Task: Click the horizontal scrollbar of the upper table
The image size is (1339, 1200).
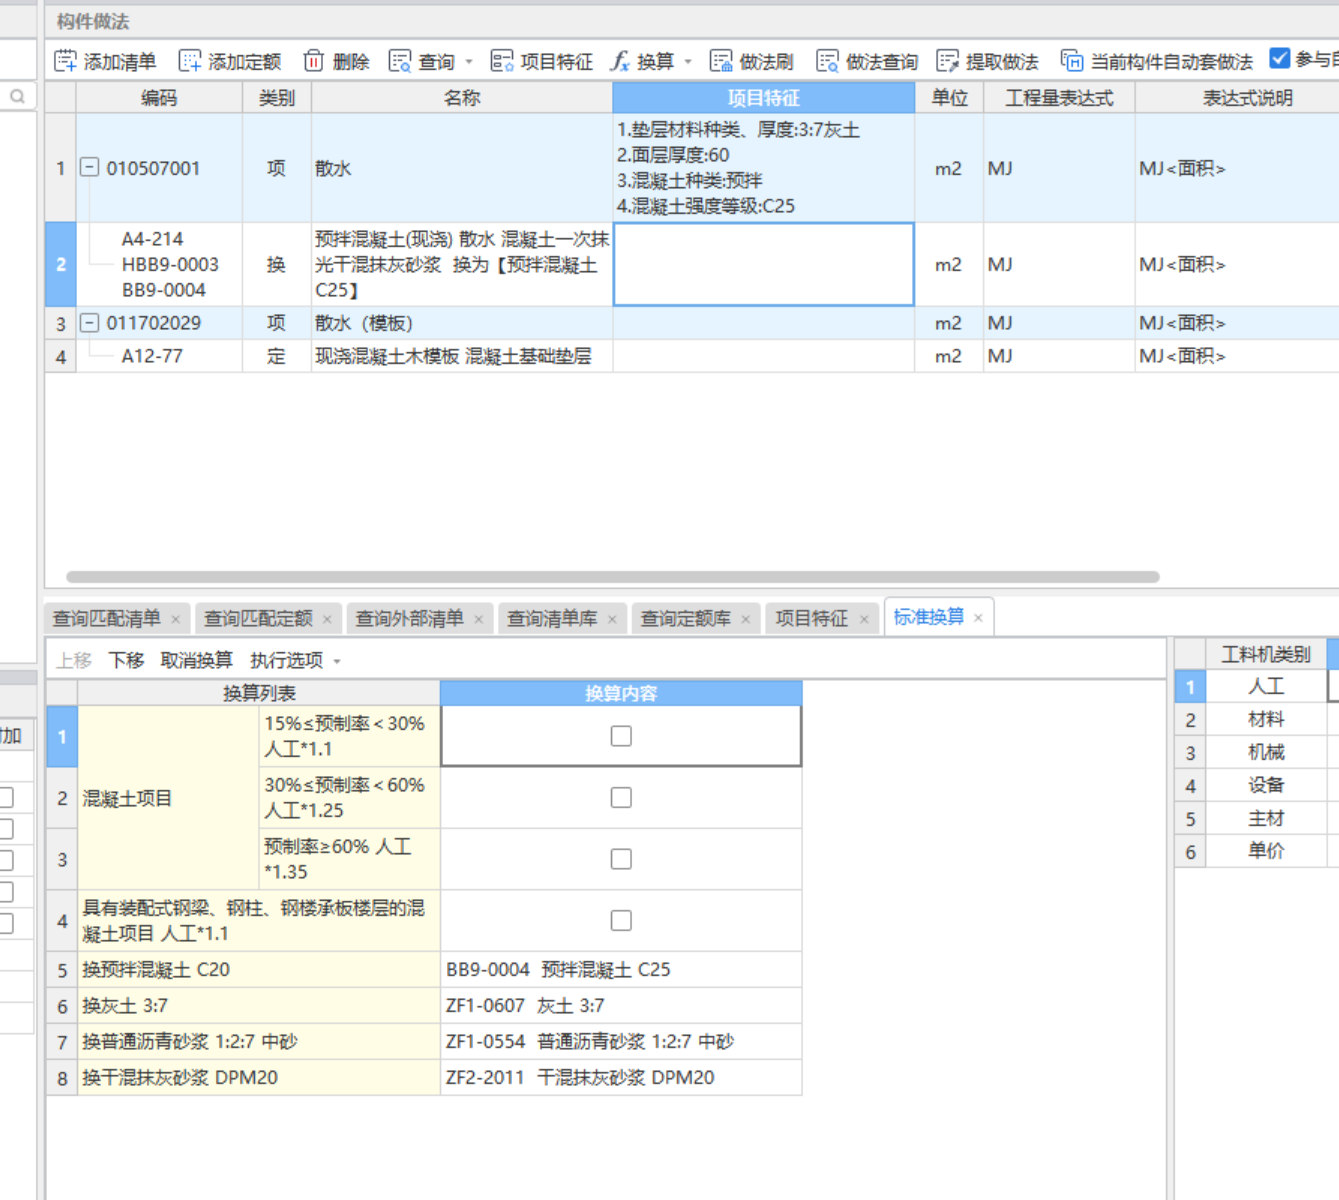Action: pyautogui.click(x=613, y=577)
